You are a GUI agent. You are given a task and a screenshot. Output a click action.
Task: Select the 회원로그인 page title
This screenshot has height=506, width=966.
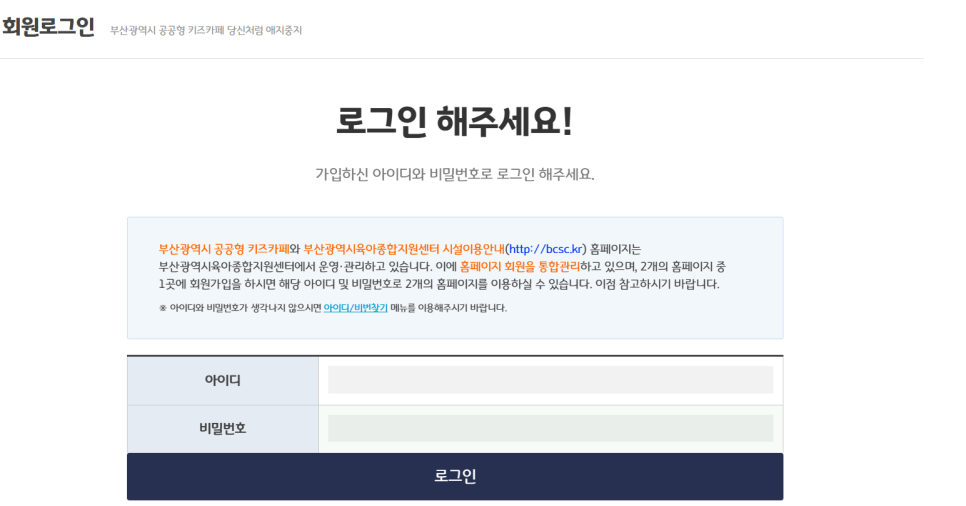(x=48, y=27)
